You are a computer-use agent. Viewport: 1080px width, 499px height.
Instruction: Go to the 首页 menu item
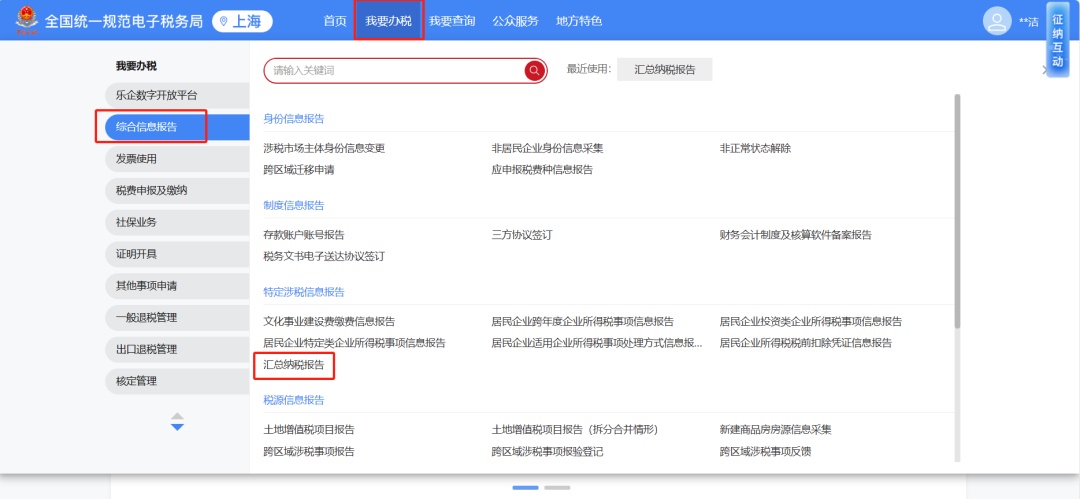point(335,21)
